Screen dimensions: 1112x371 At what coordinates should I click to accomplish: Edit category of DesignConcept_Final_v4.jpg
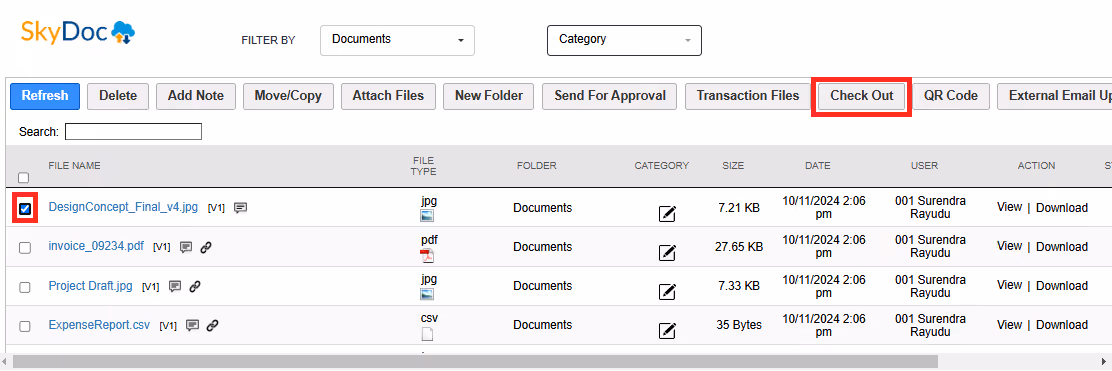click(x=667, y=213)
